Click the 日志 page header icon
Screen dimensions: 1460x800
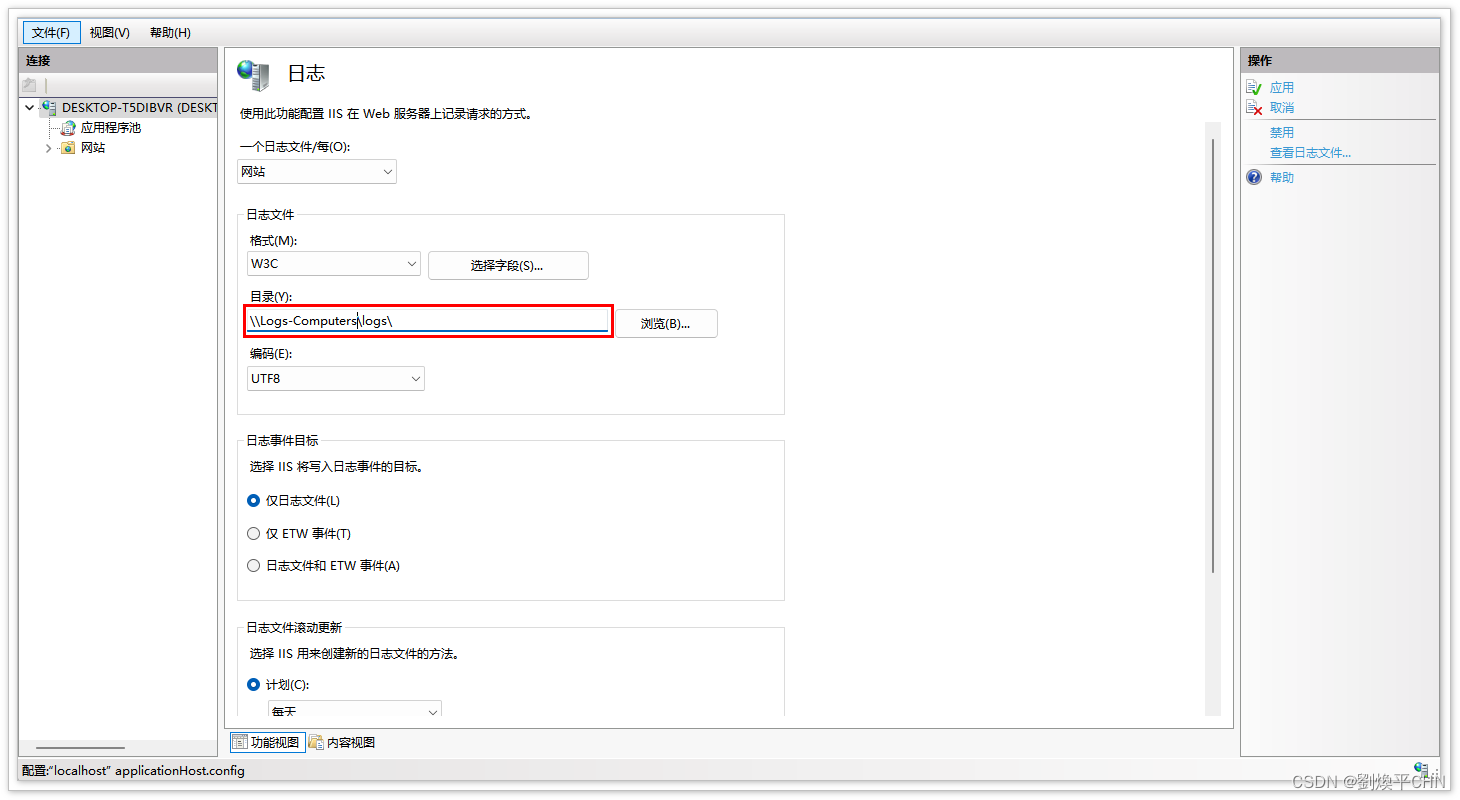(x=253, y=74)
